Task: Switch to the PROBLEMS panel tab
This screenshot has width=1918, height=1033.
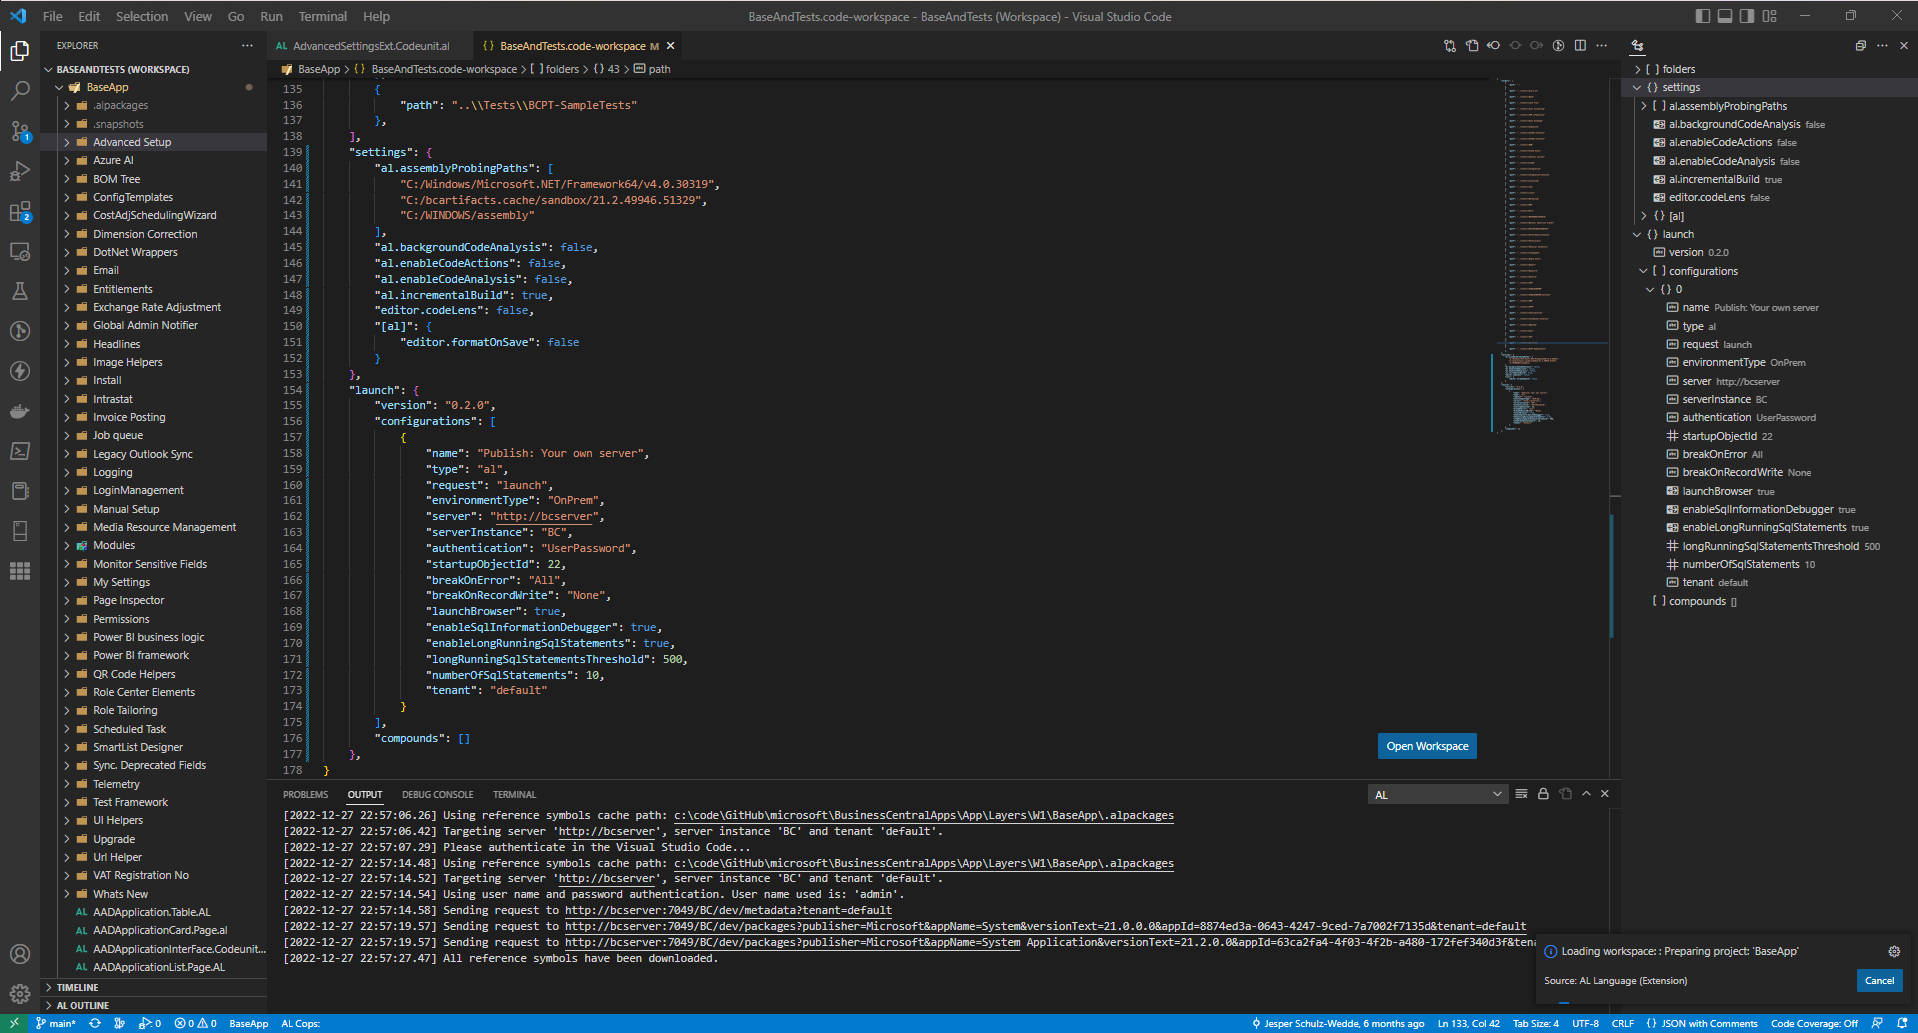Action: point(305,794)
